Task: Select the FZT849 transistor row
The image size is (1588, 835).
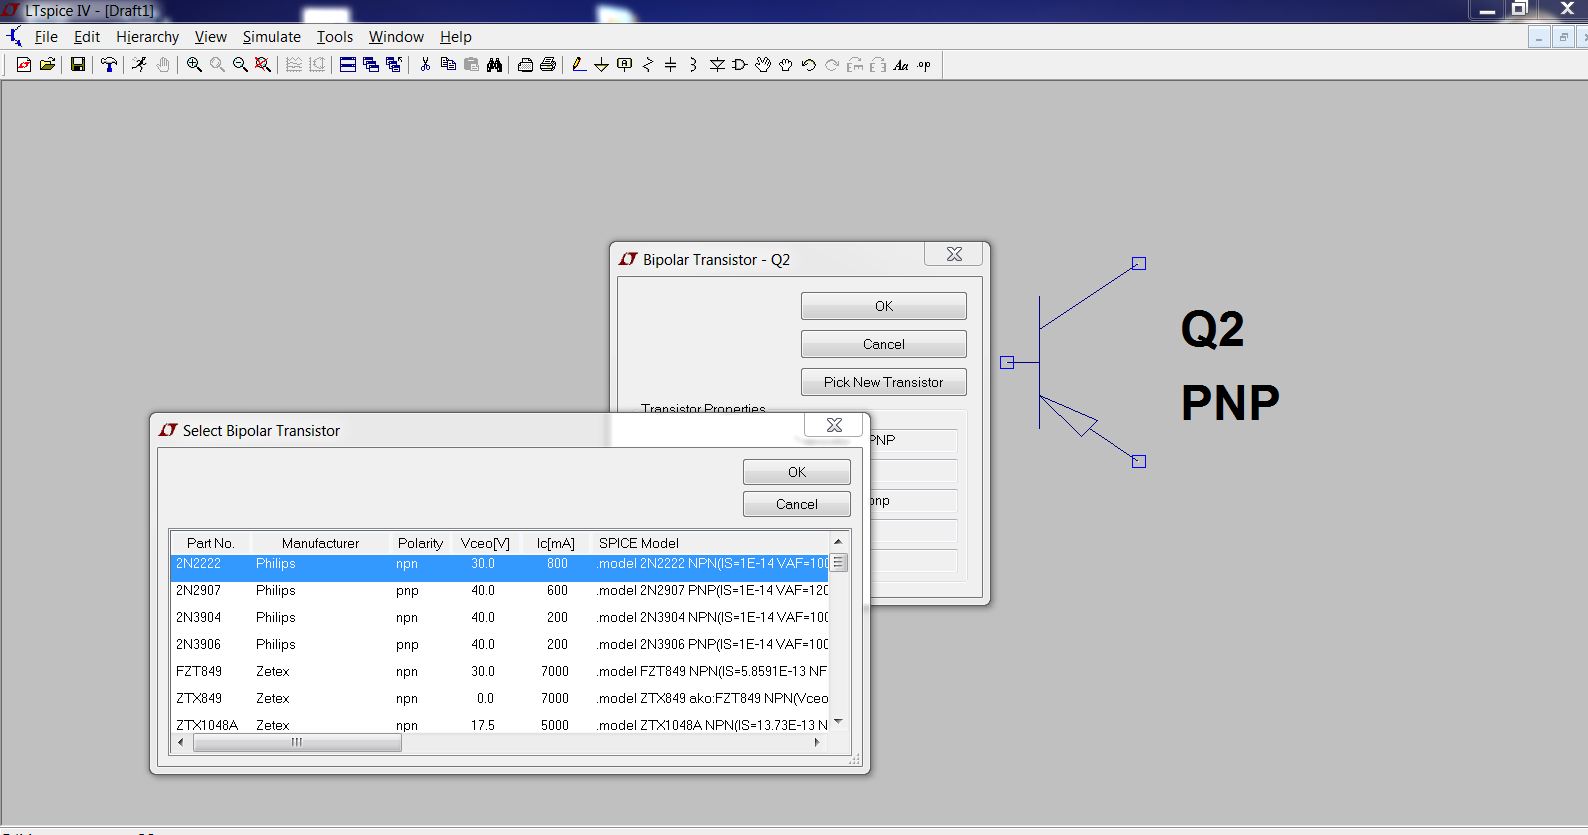Action: [499, 672]
